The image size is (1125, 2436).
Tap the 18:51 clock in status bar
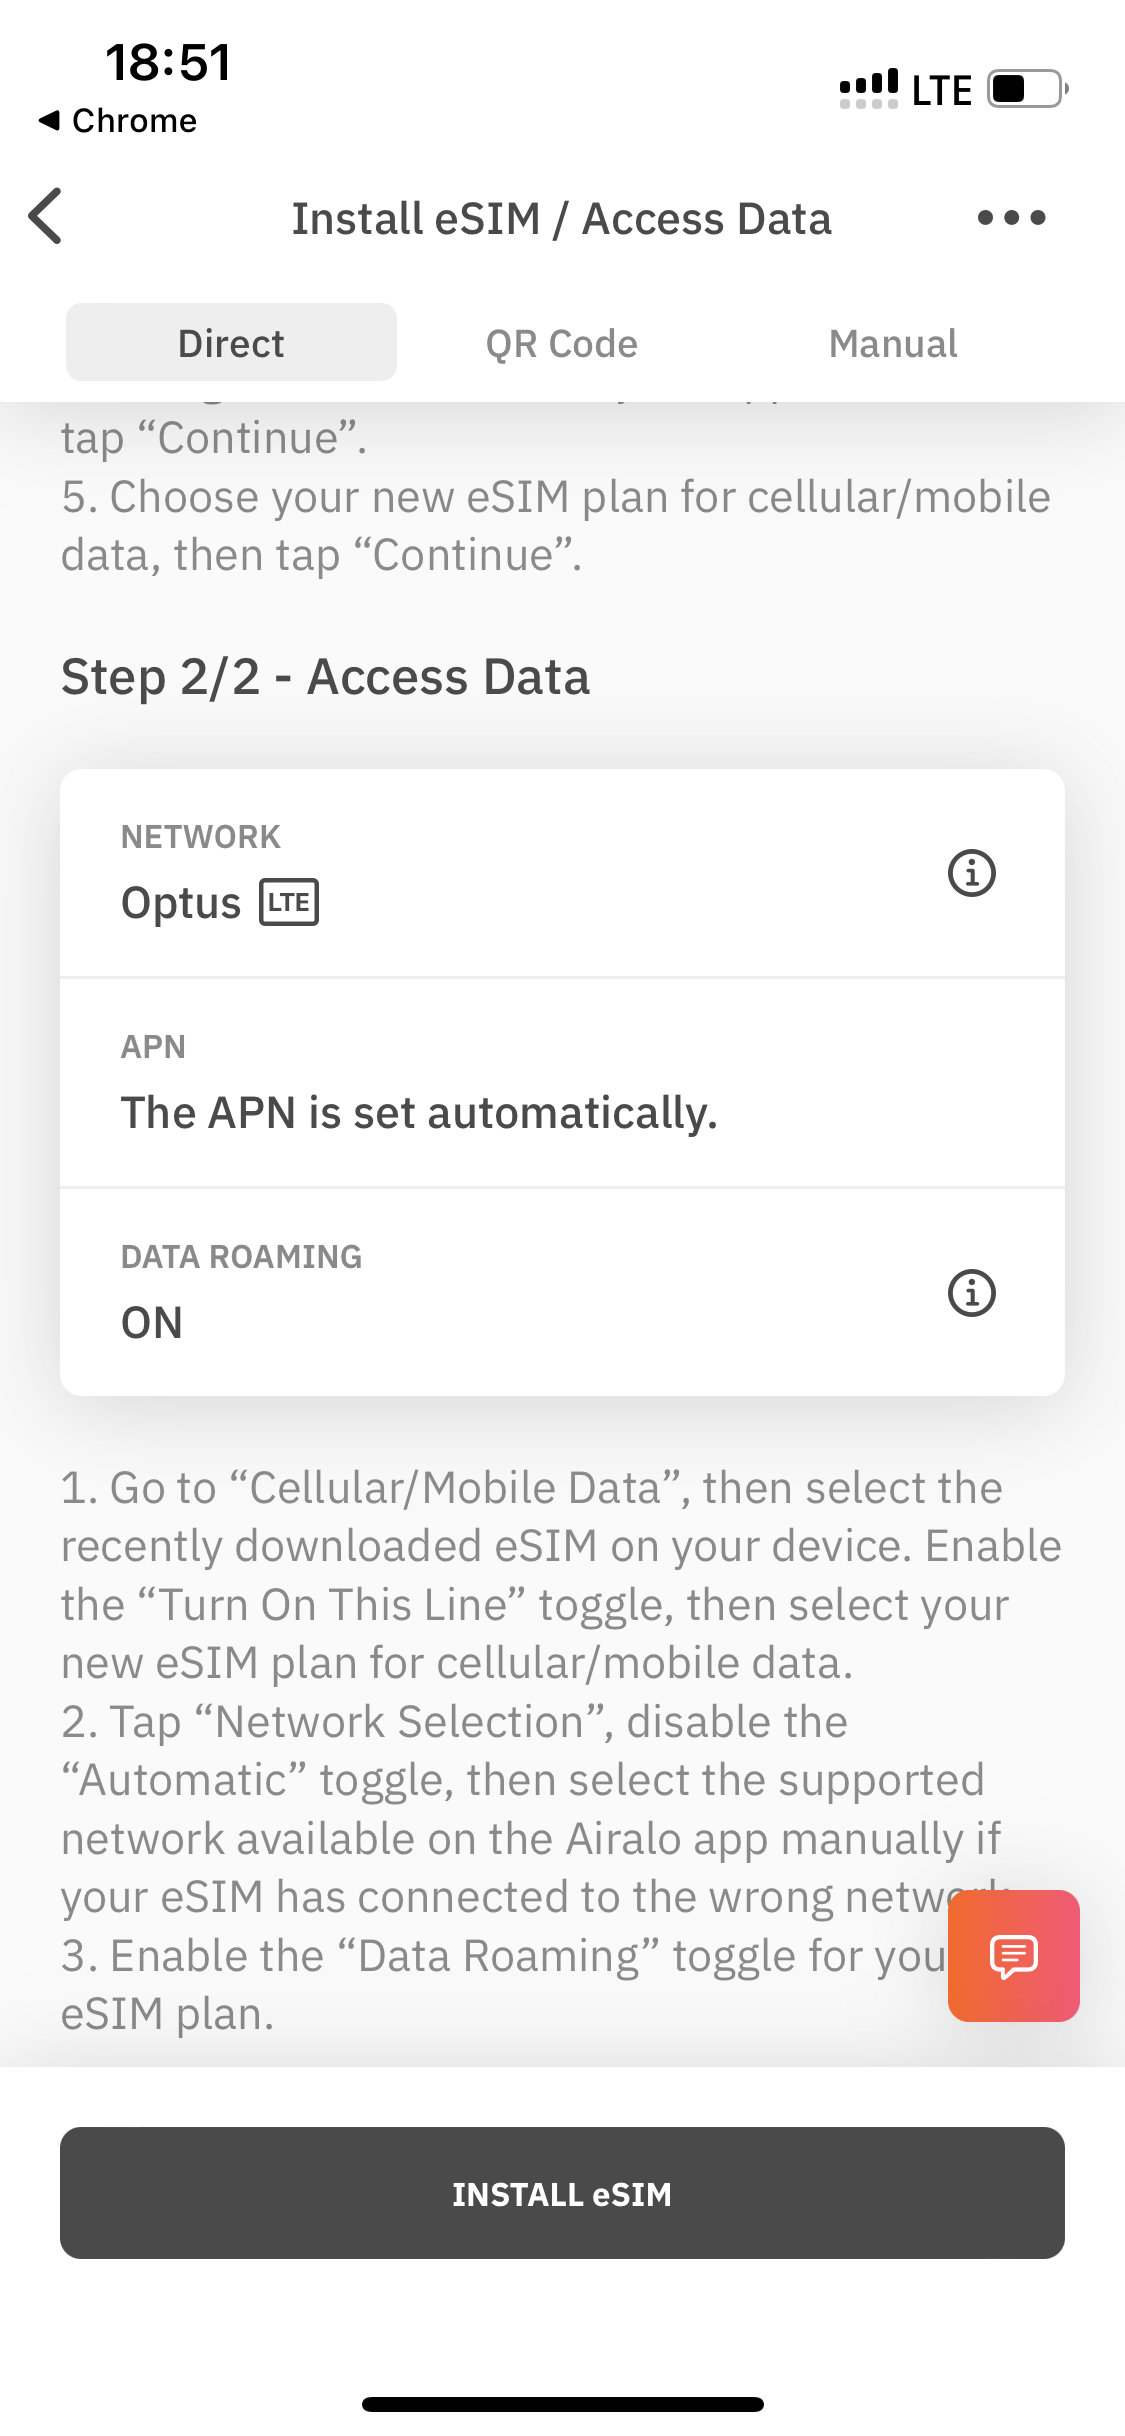168,62
